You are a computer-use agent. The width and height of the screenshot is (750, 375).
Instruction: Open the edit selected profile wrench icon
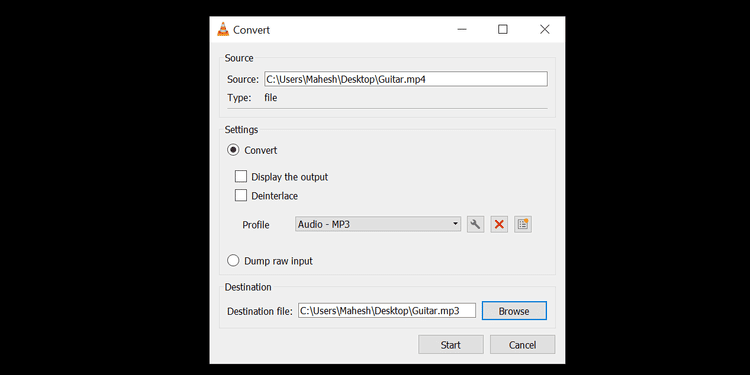[475, 224]
